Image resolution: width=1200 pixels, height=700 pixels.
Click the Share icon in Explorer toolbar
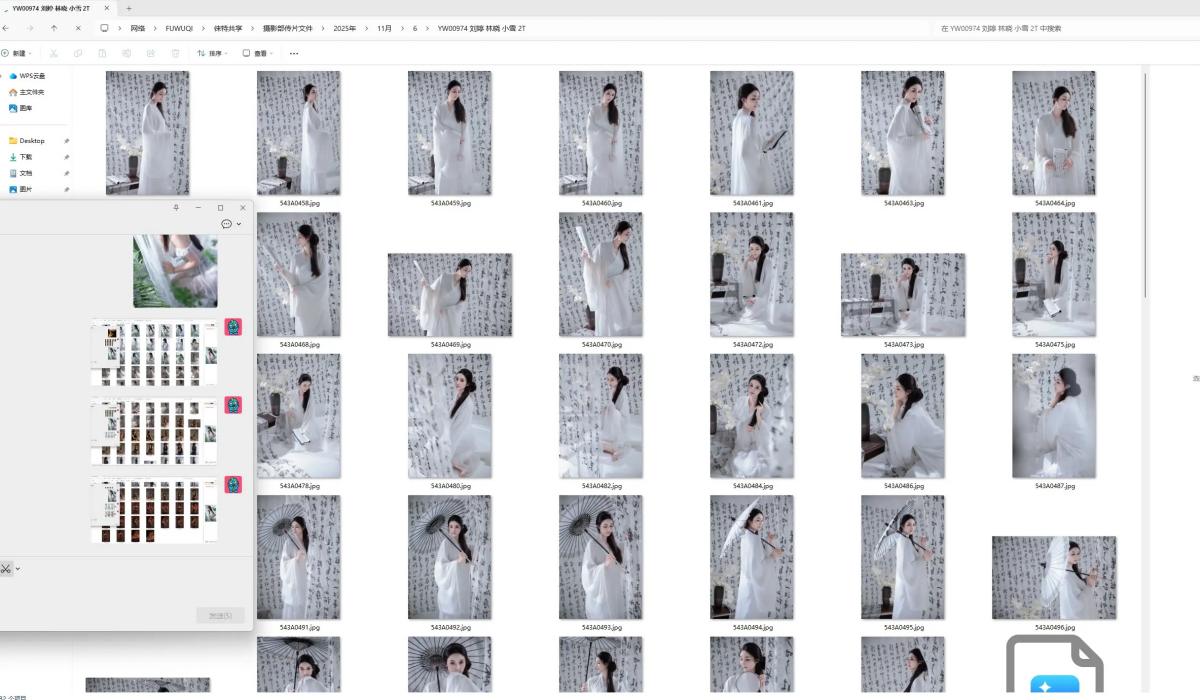[x=151, y=53]
